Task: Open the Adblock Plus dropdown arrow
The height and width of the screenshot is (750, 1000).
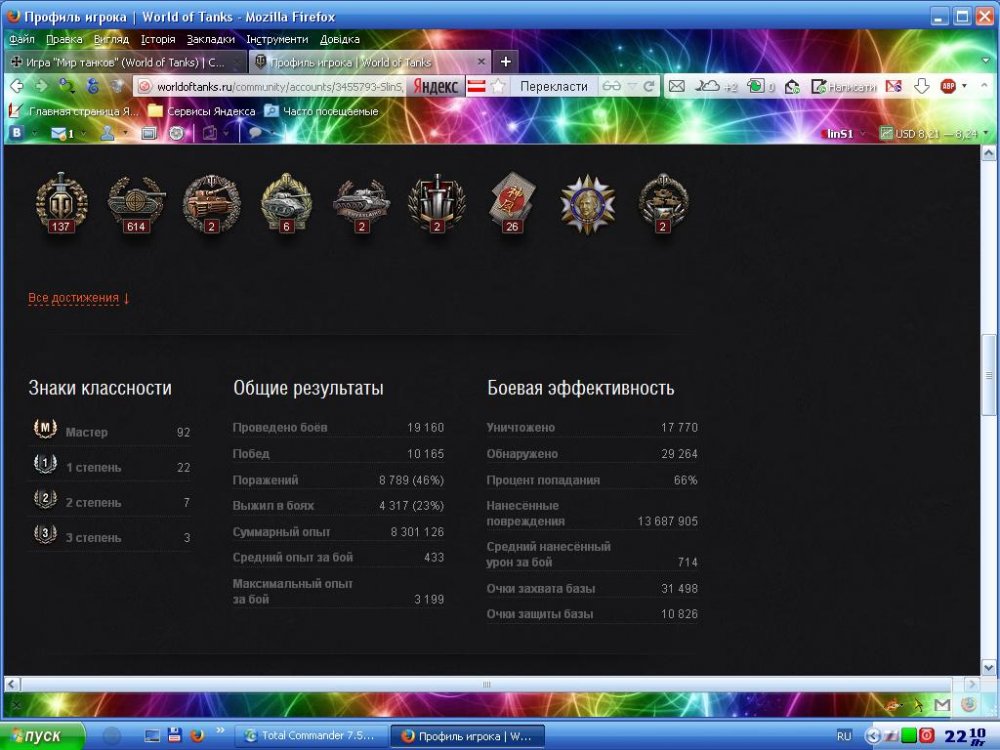Action: coord(964,85)
